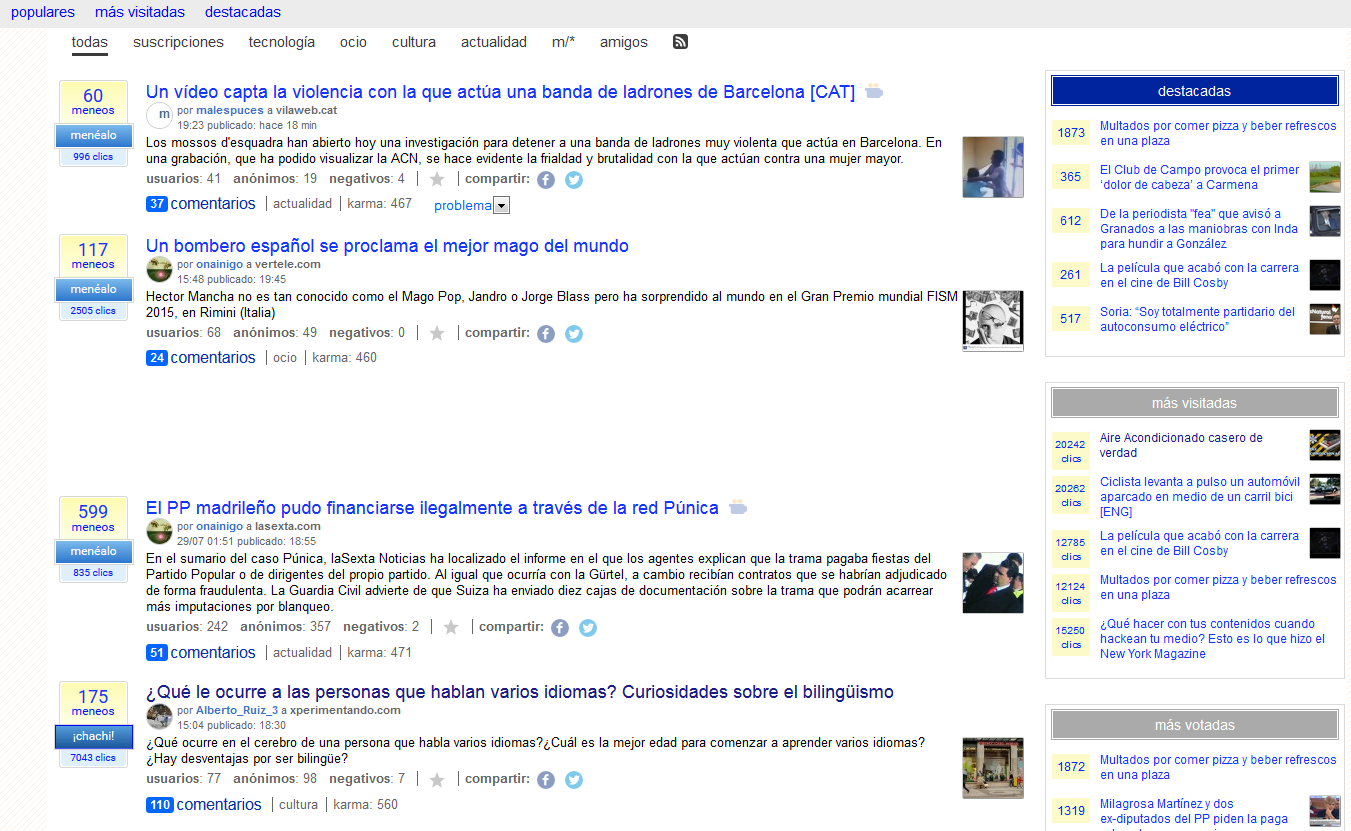Open sidebar link 'Soria: Soy totalmente partidario...'

(x=1197, y=319)
